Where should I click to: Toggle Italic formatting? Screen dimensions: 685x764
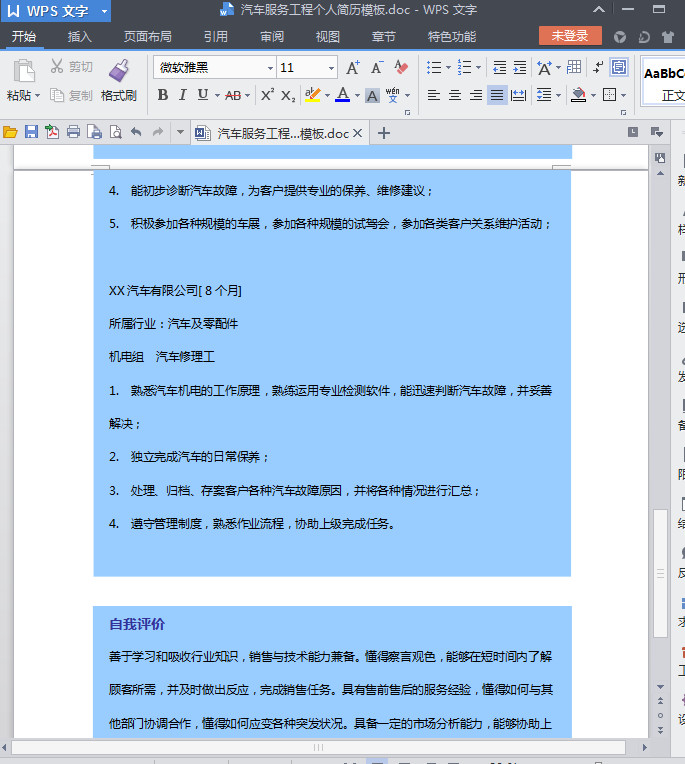(183, 95)
